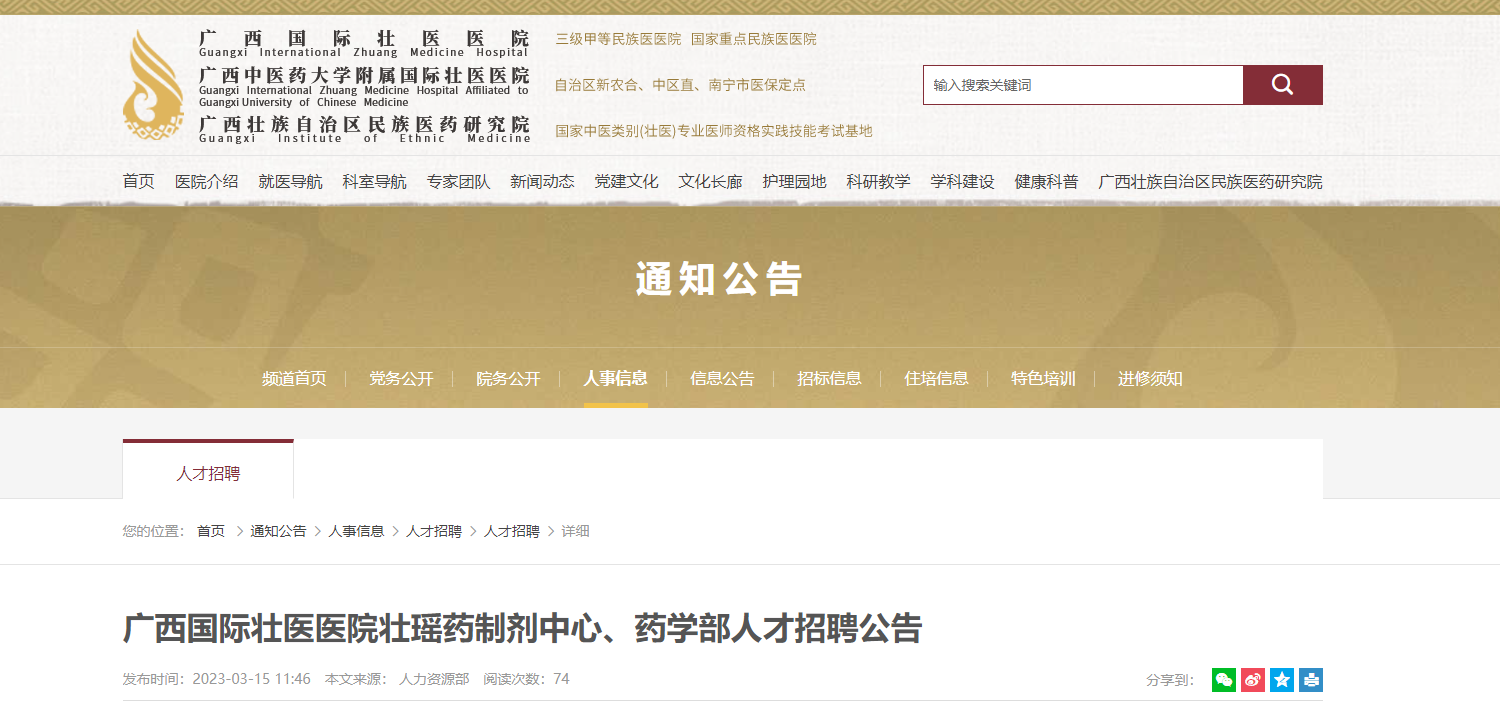Click the 详细 breadcrumb end text
This screenshot has height=719, width=1500.
[576, 531]
